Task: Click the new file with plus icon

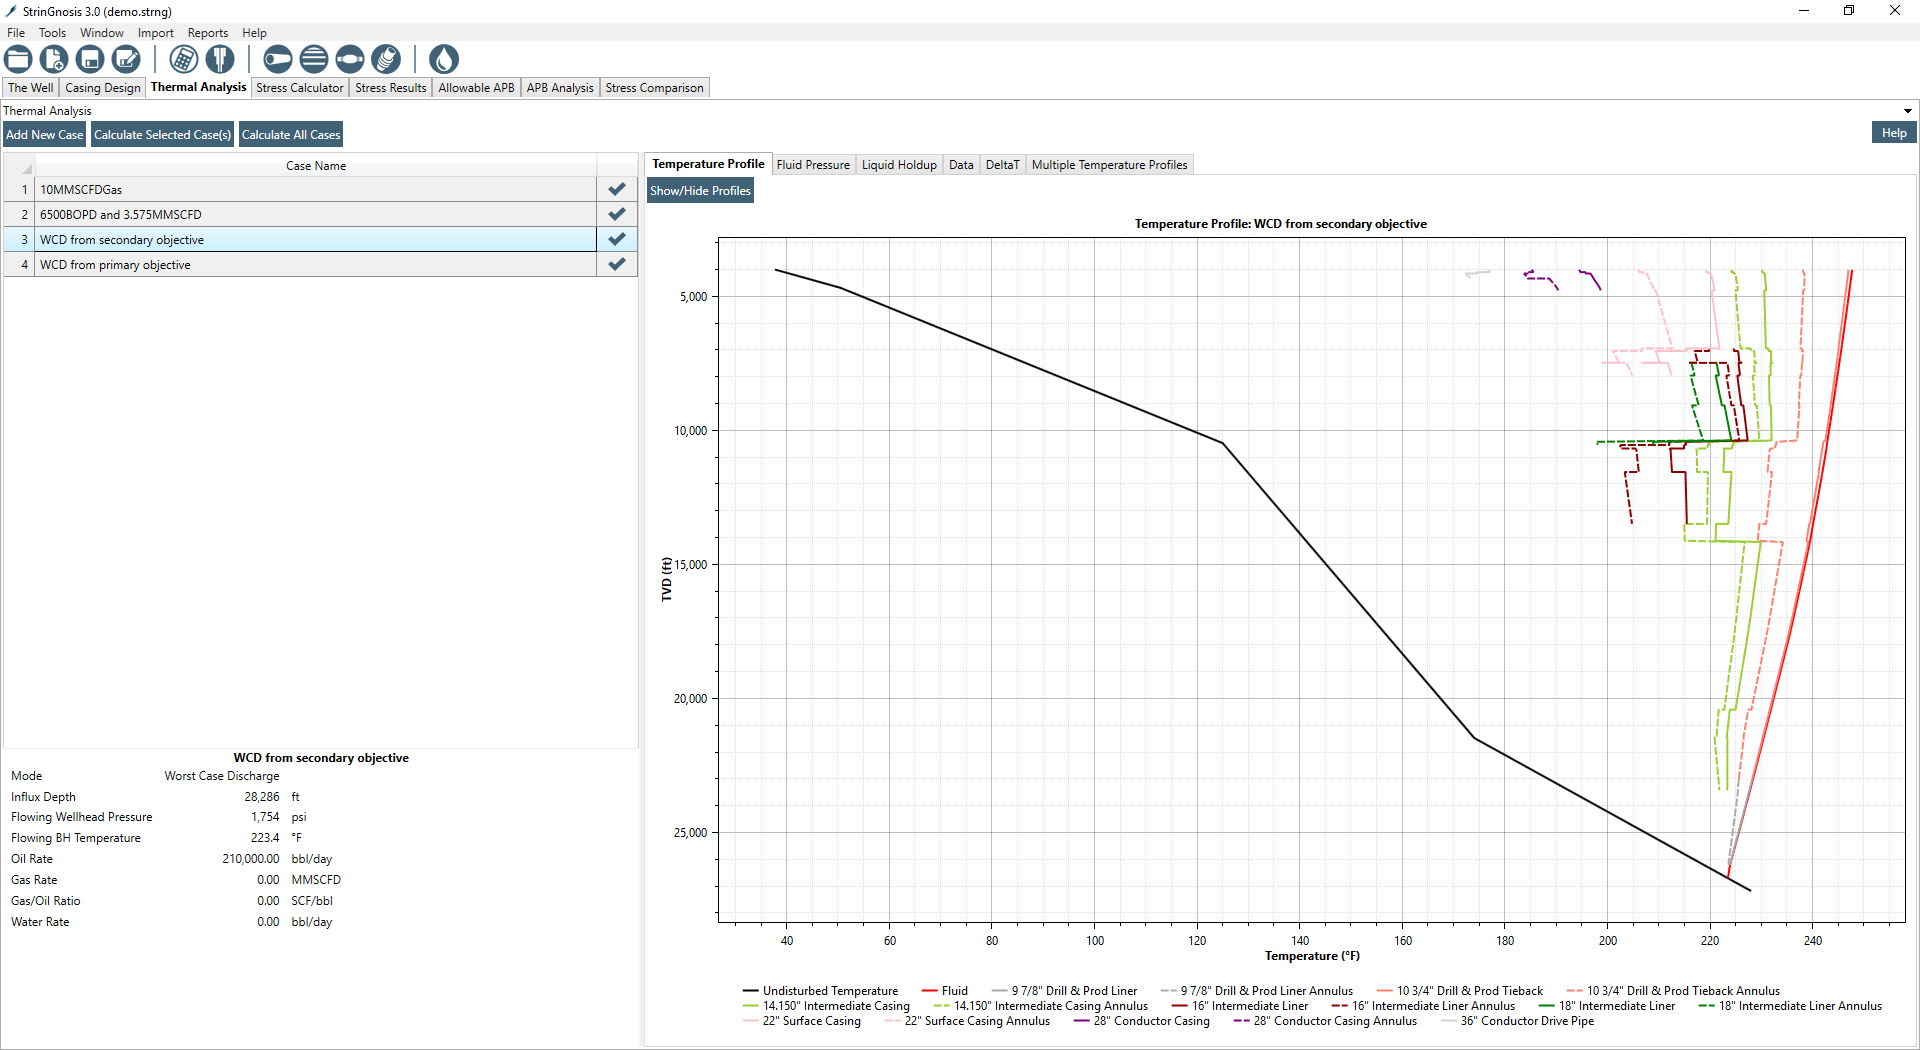Action: (x=54, y=59)
